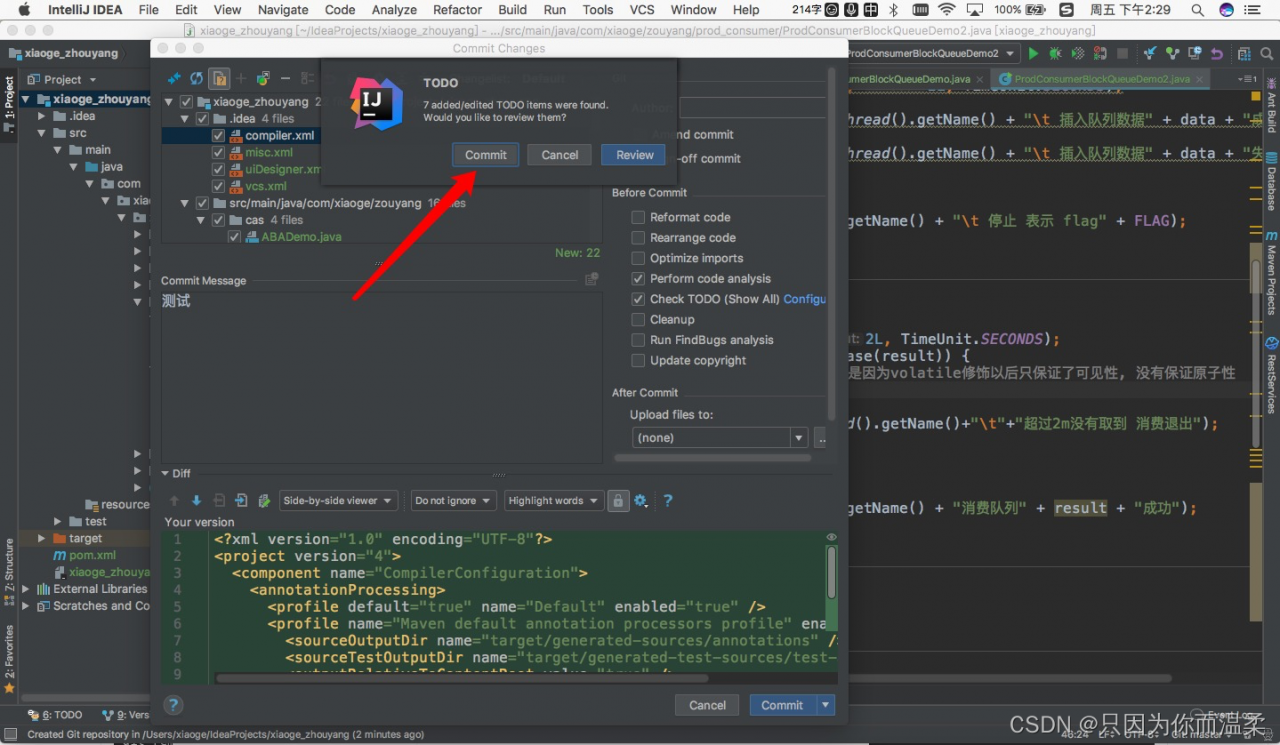Switch to ProdConsumerBlockQueueDemo2.java editor tab
The height and width of the screenshot is (745, 1280).
coord(1102,78)
